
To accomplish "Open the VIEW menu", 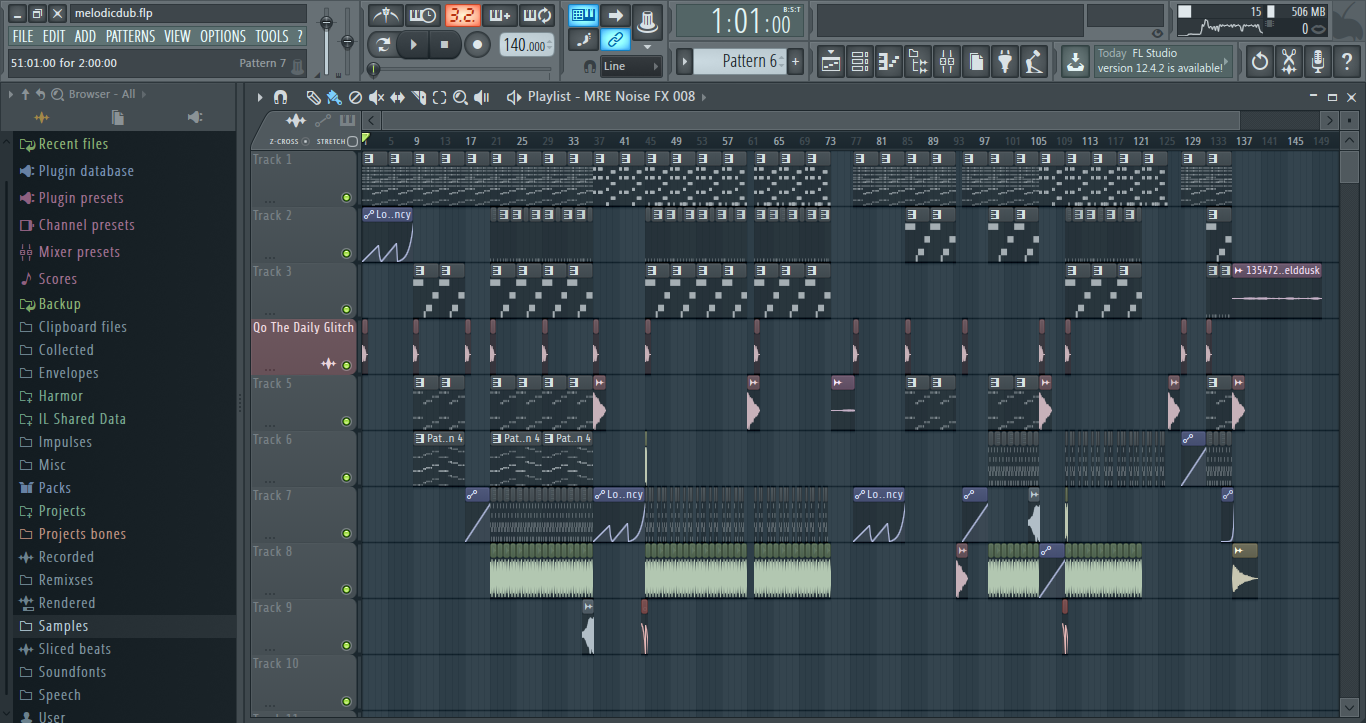I will pyautogui.click(x=177, y=36).
